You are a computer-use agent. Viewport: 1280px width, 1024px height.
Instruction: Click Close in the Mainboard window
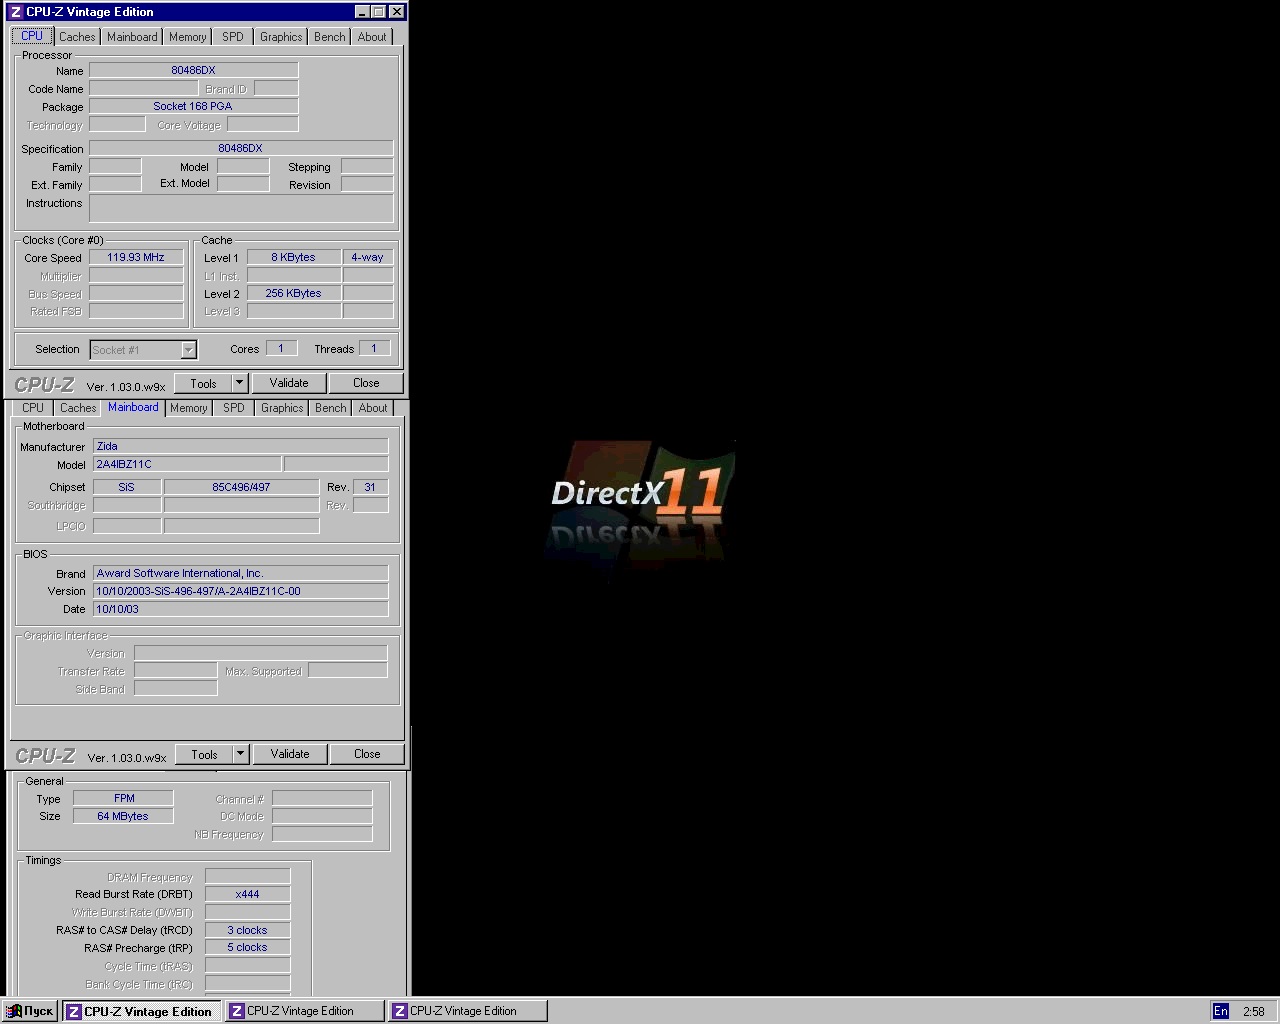[x=367, y=754]
